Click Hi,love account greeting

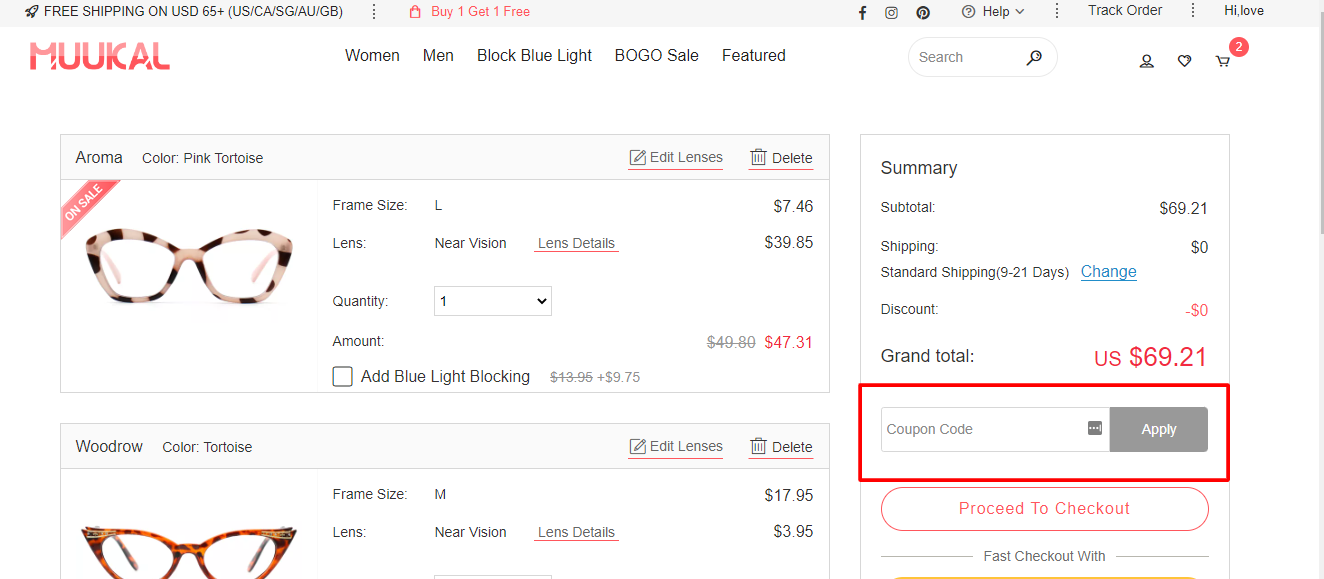click(1244, 11)
